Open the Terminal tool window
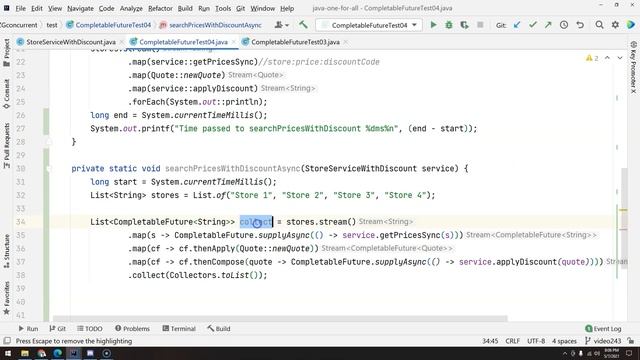Screen dimensions: 640x360 coord(179,329)
